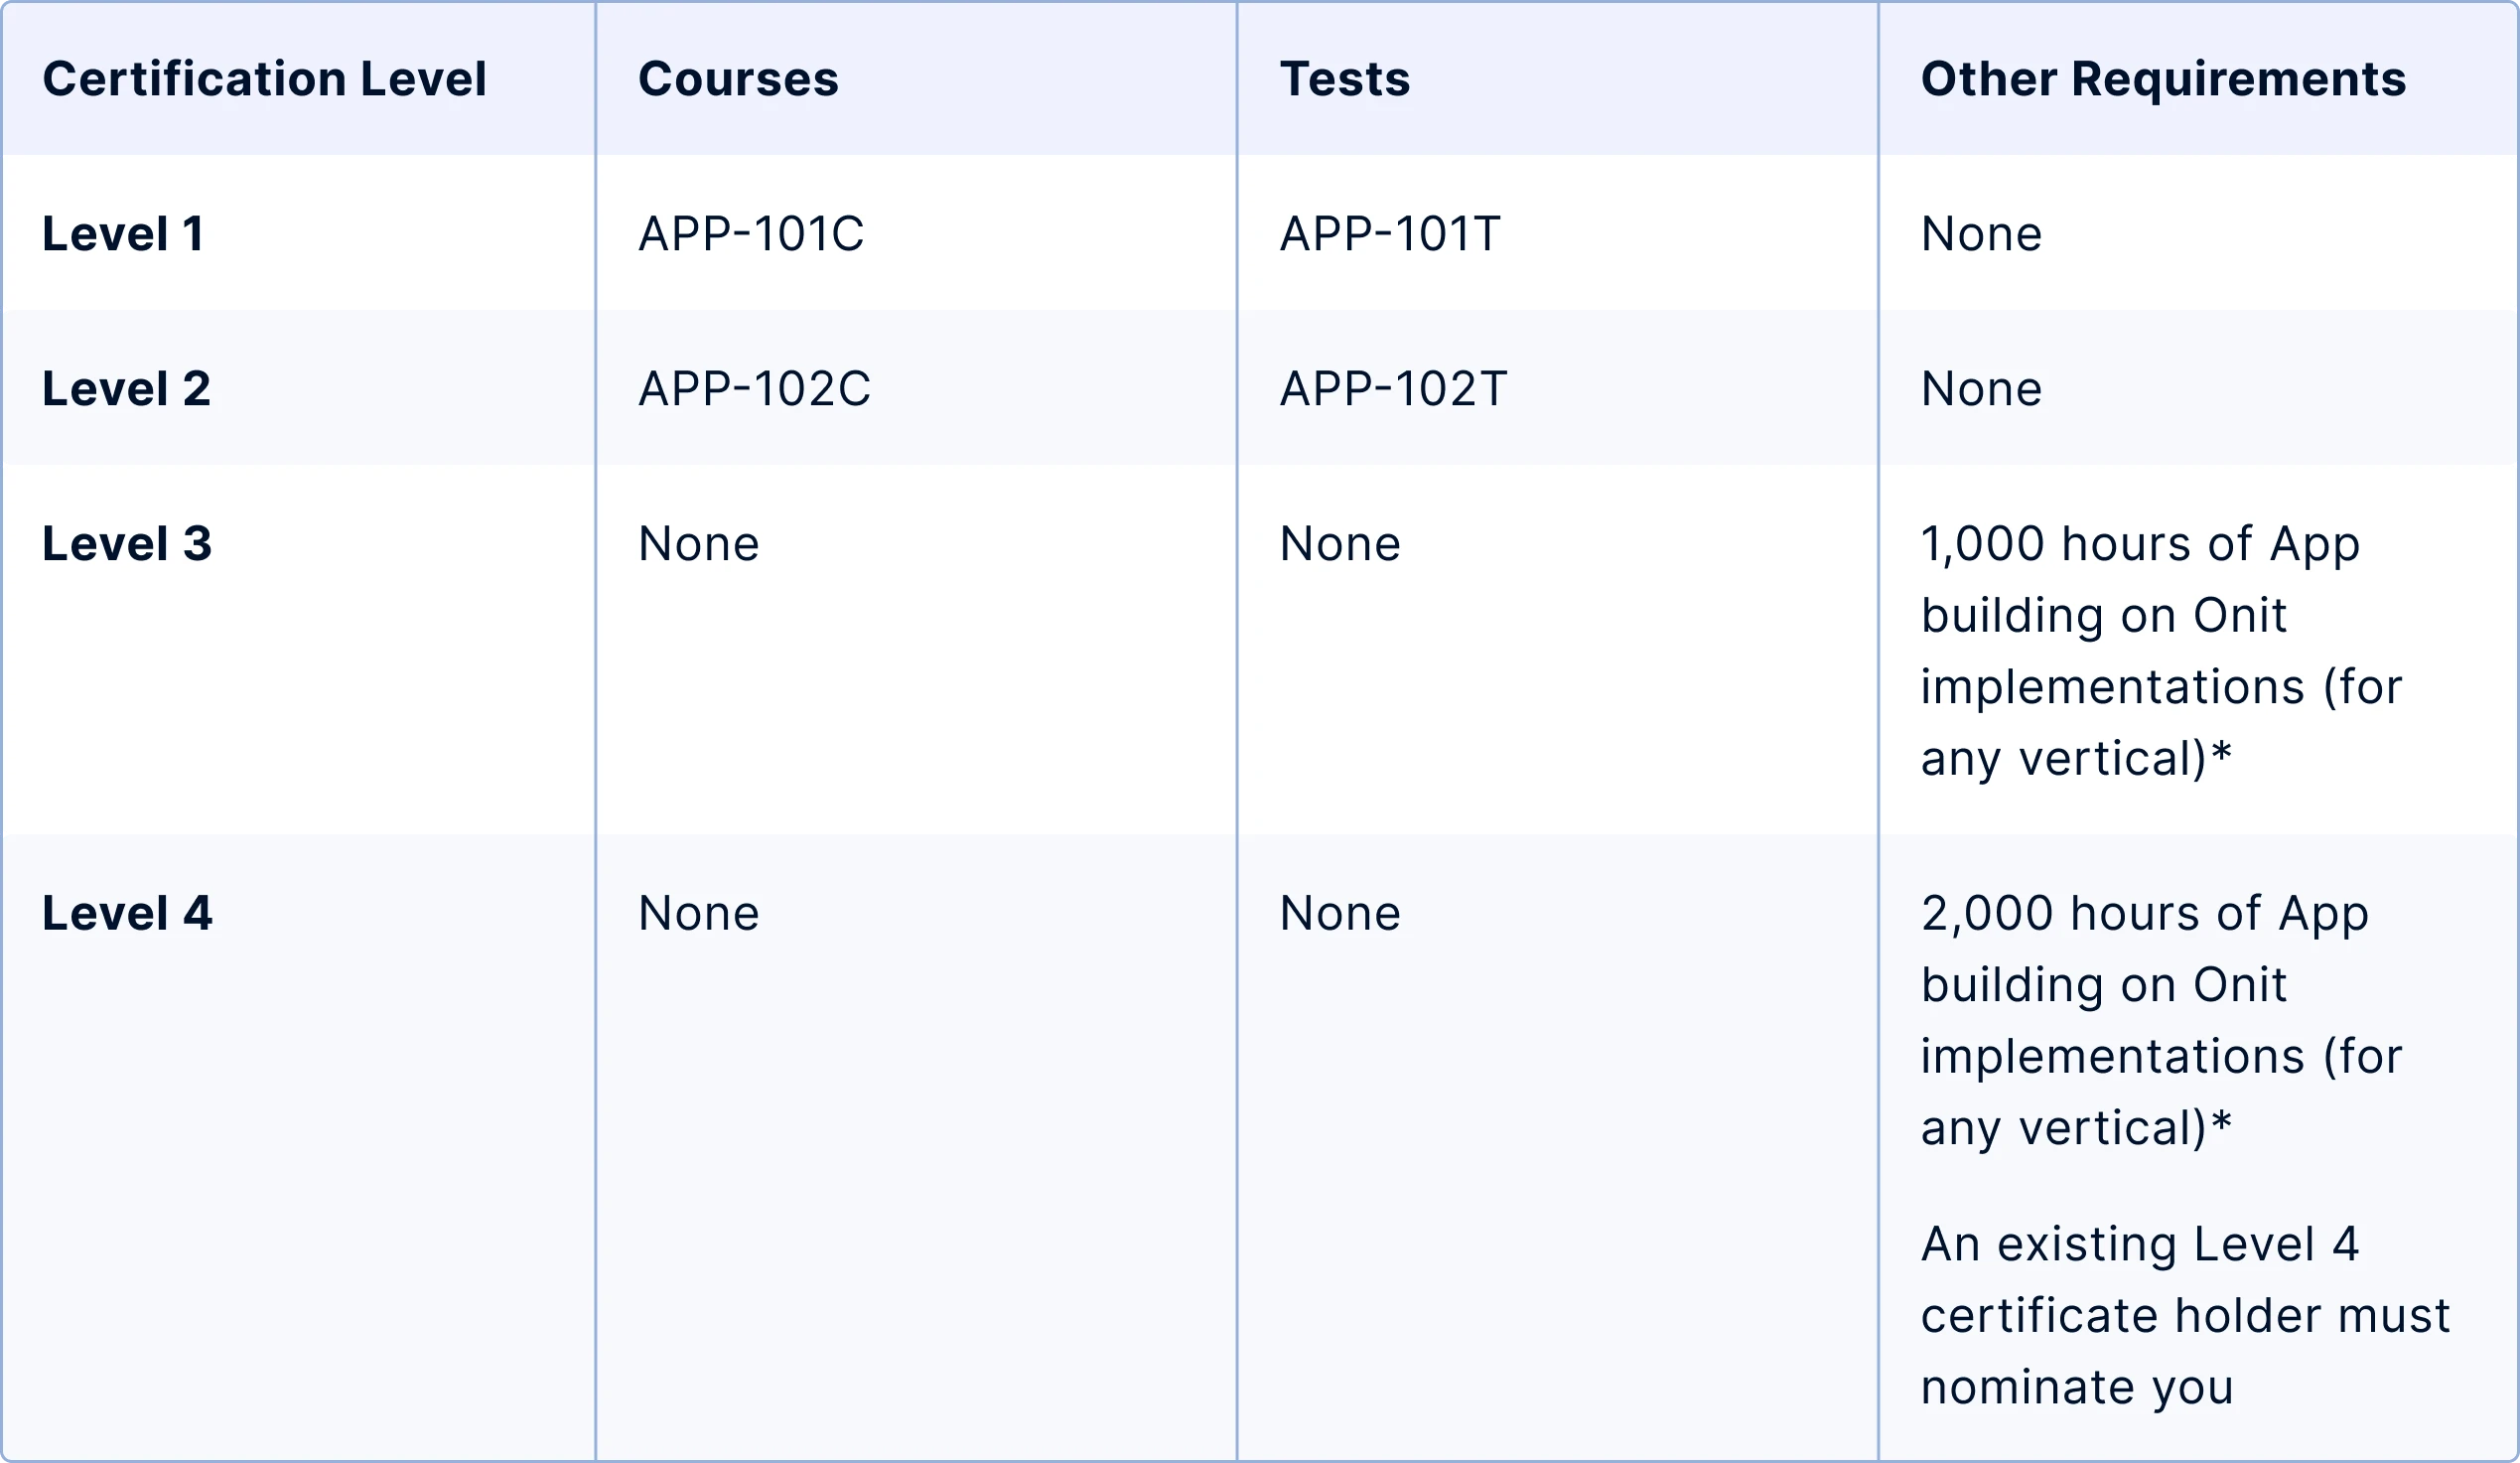Click the 2,000 hours requirement text
The image size is (2520, 1463).
(2160, 1021)
